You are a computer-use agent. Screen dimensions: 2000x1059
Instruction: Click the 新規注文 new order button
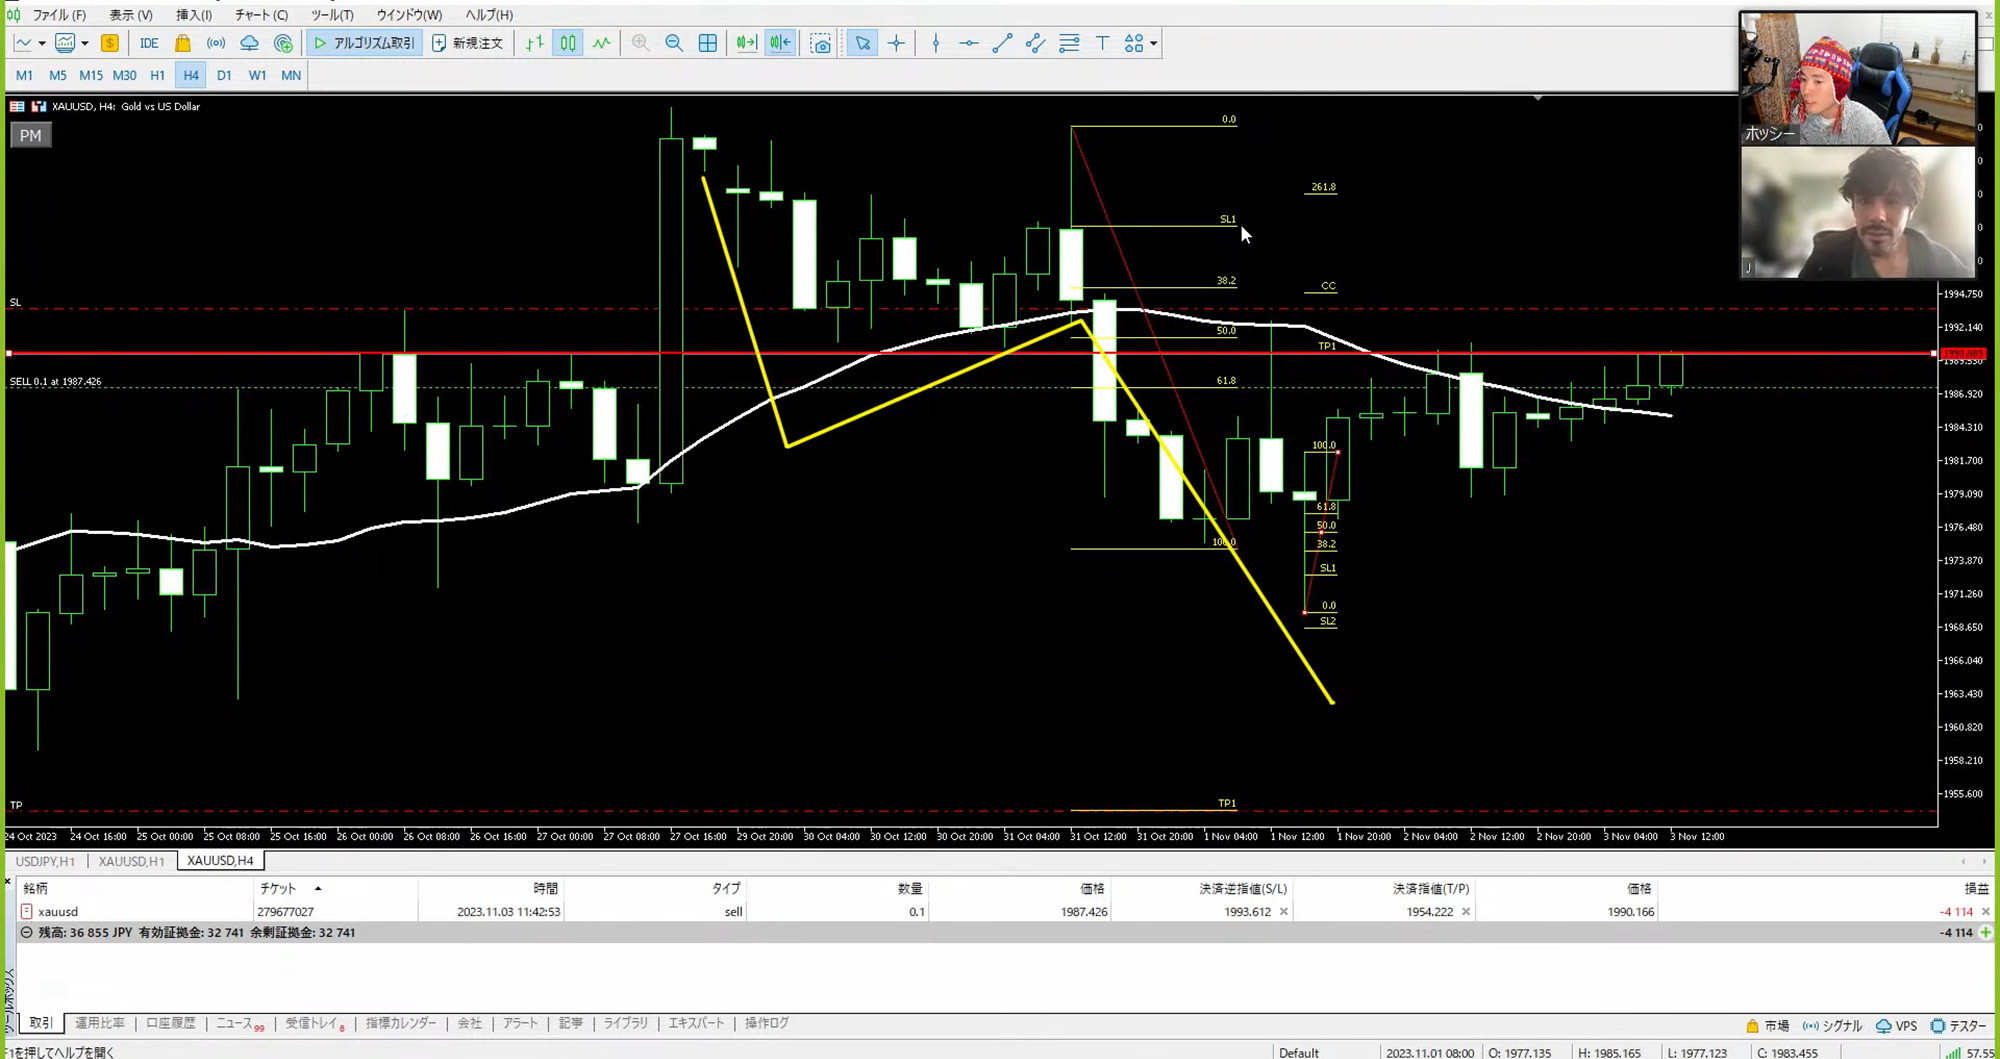tap(468, 43)
